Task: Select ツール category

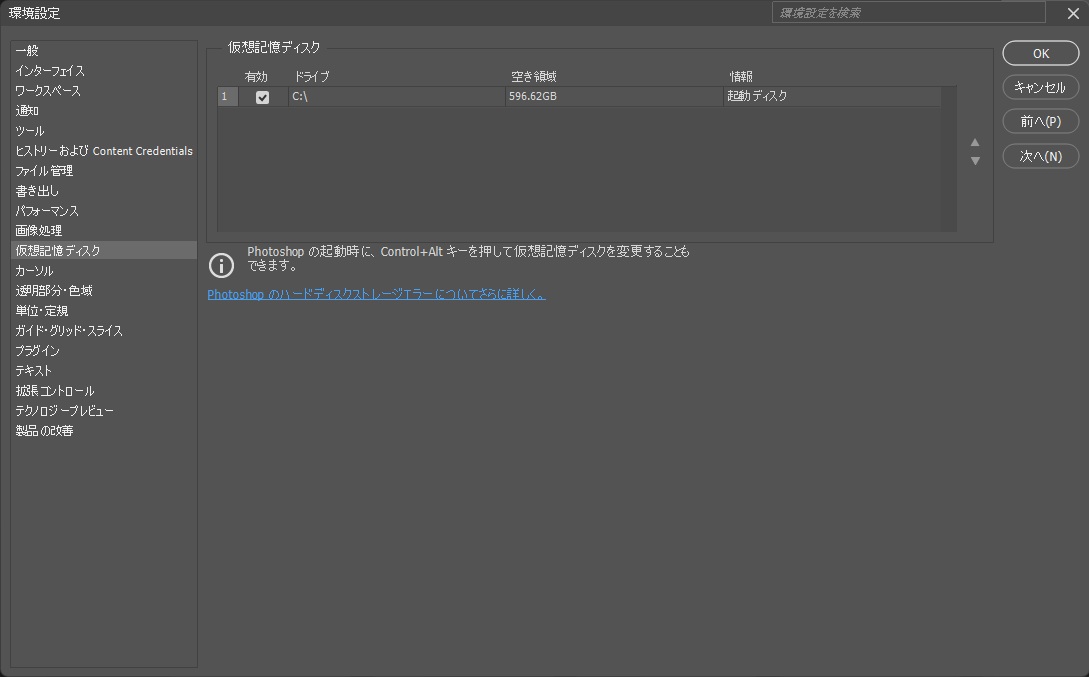Action: pos(104,131)
